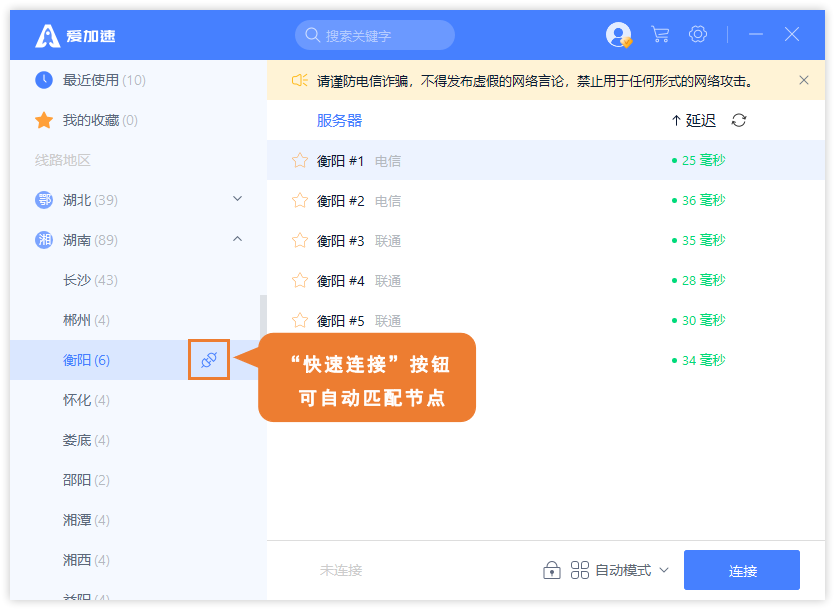Open the user account avatar
Screen dimensions: 835x610
(x=618, y=35)
